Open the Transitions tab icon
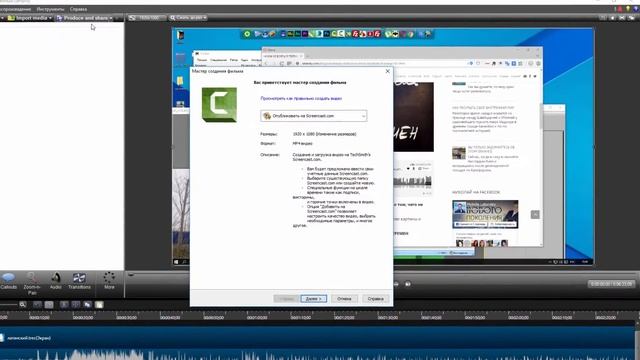640x360 pixels. click(79, 281)
